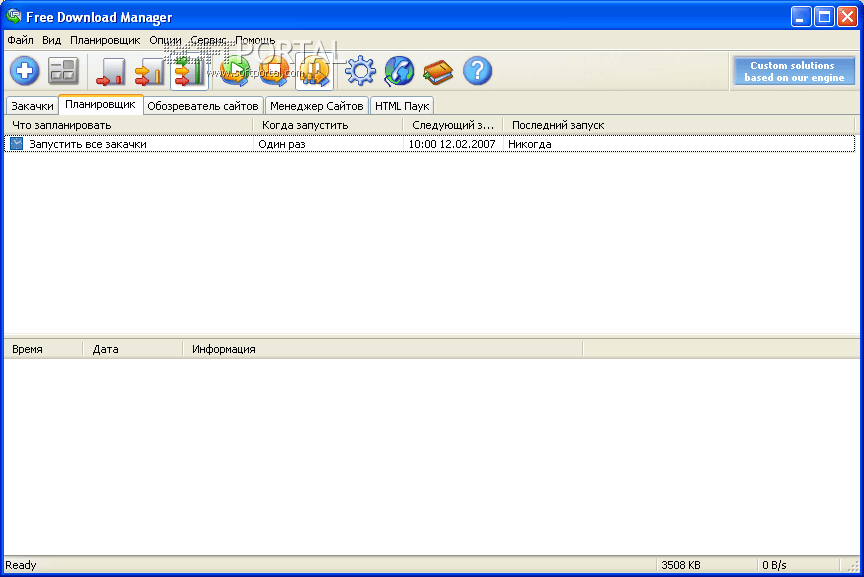
Task: Click the Free Download Manager title bar icon
Action: click(13, 16)
